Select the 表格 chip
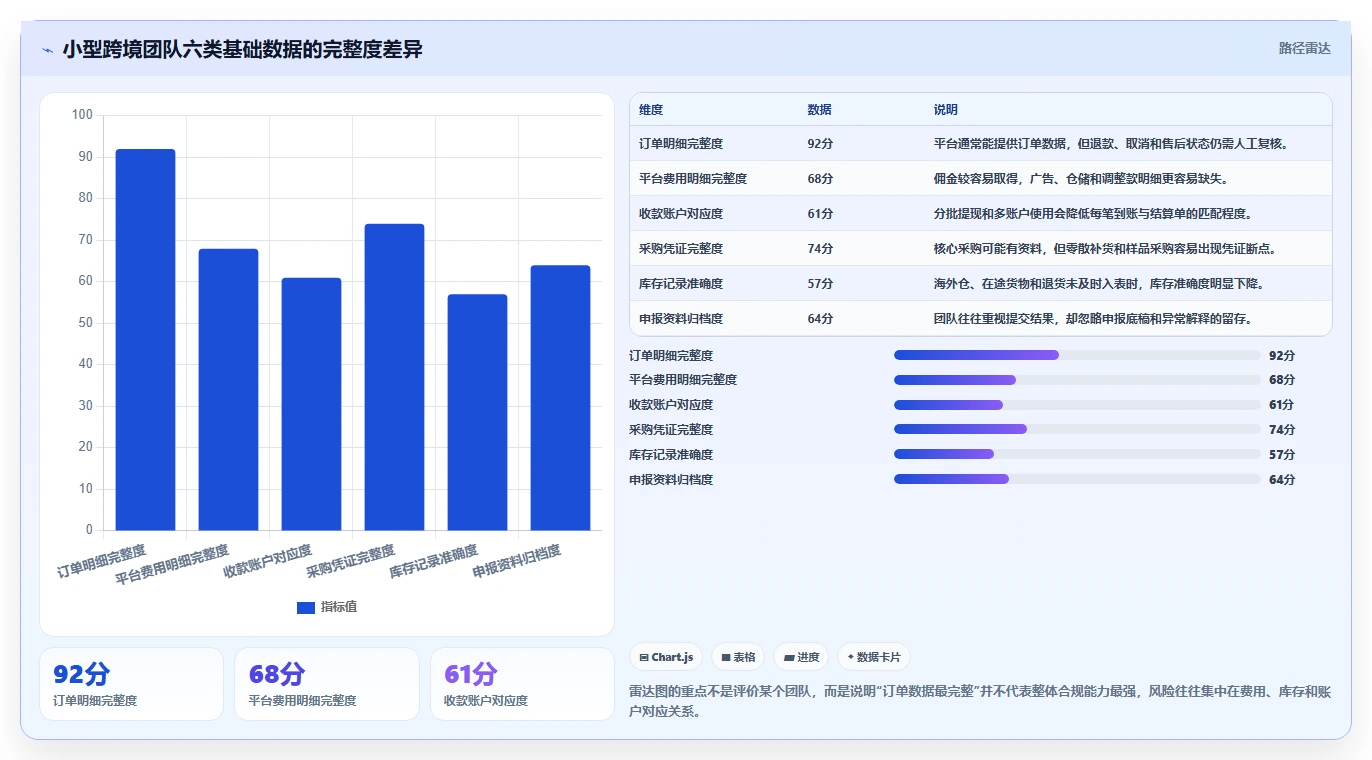Viewport: 1372px width, 760px height. pyautogui.click(x=738, y=657)
